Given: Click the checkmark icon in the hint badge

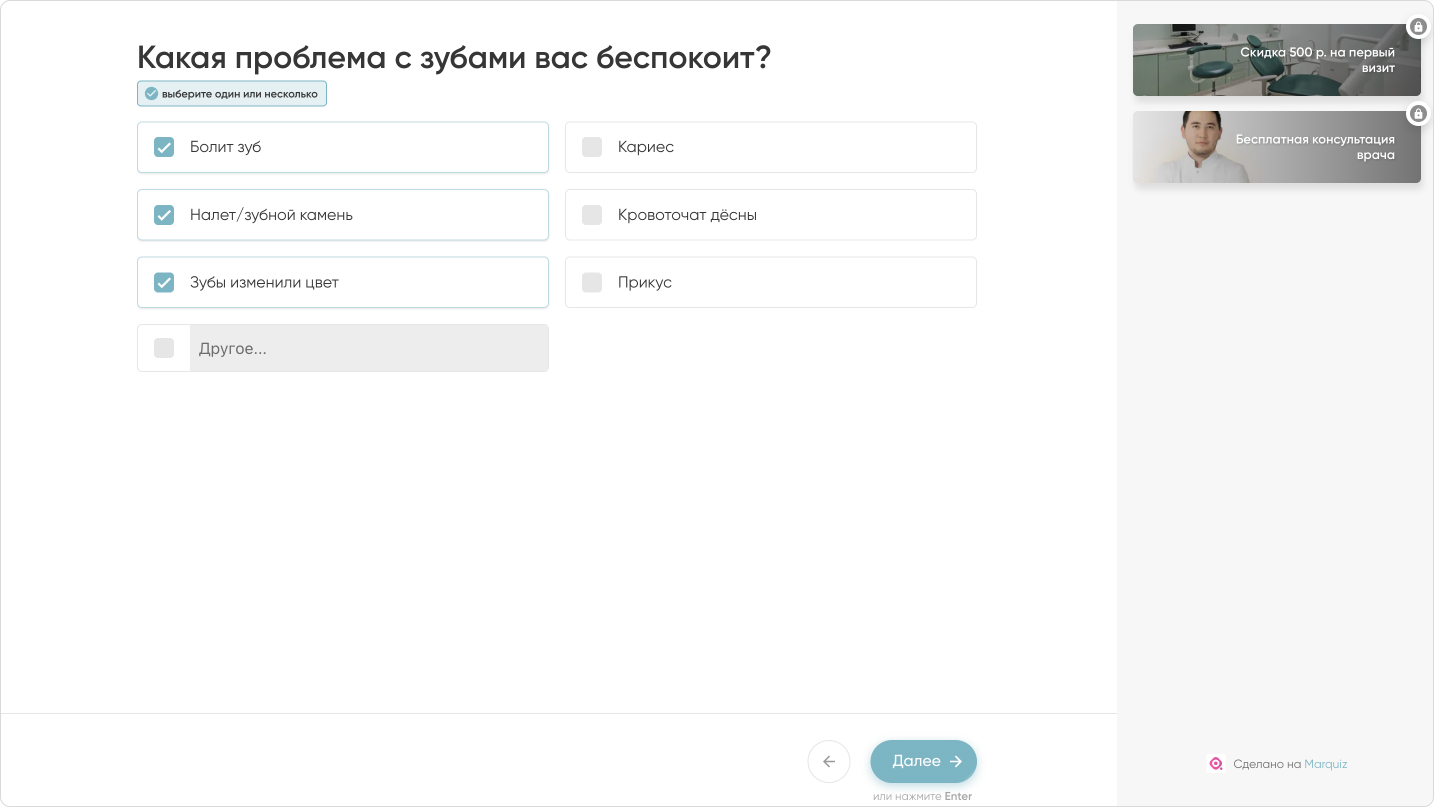Looking at the screenshot, I should coord(151,93).
